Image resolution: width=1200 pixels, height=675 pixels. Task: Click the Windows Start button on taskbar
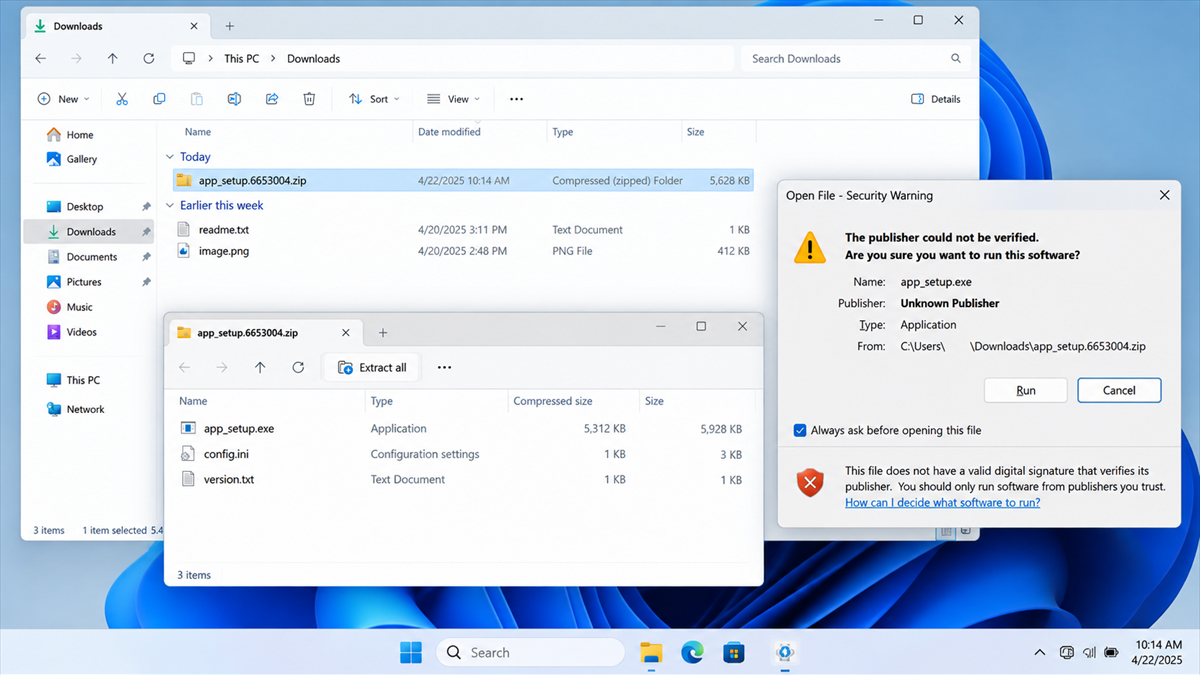(x=411, y=653)
